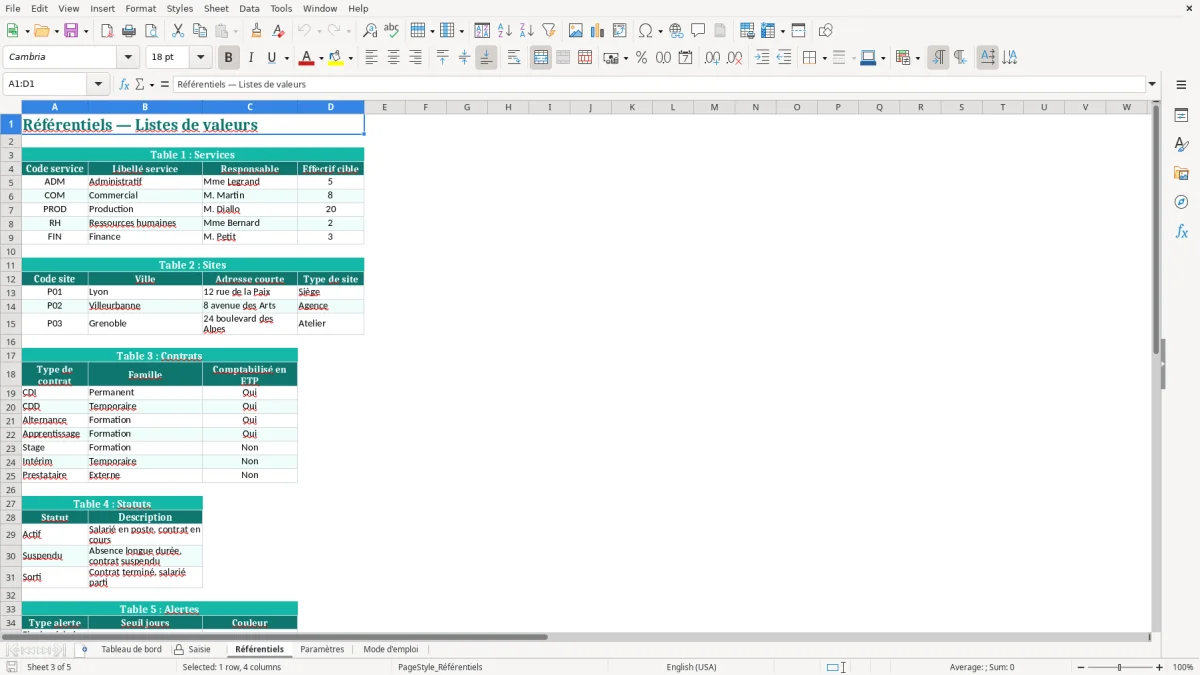Viewport: 1200px width, 675px height.
Task: Click the zoom out minus button
Action: coord(1079,667)
